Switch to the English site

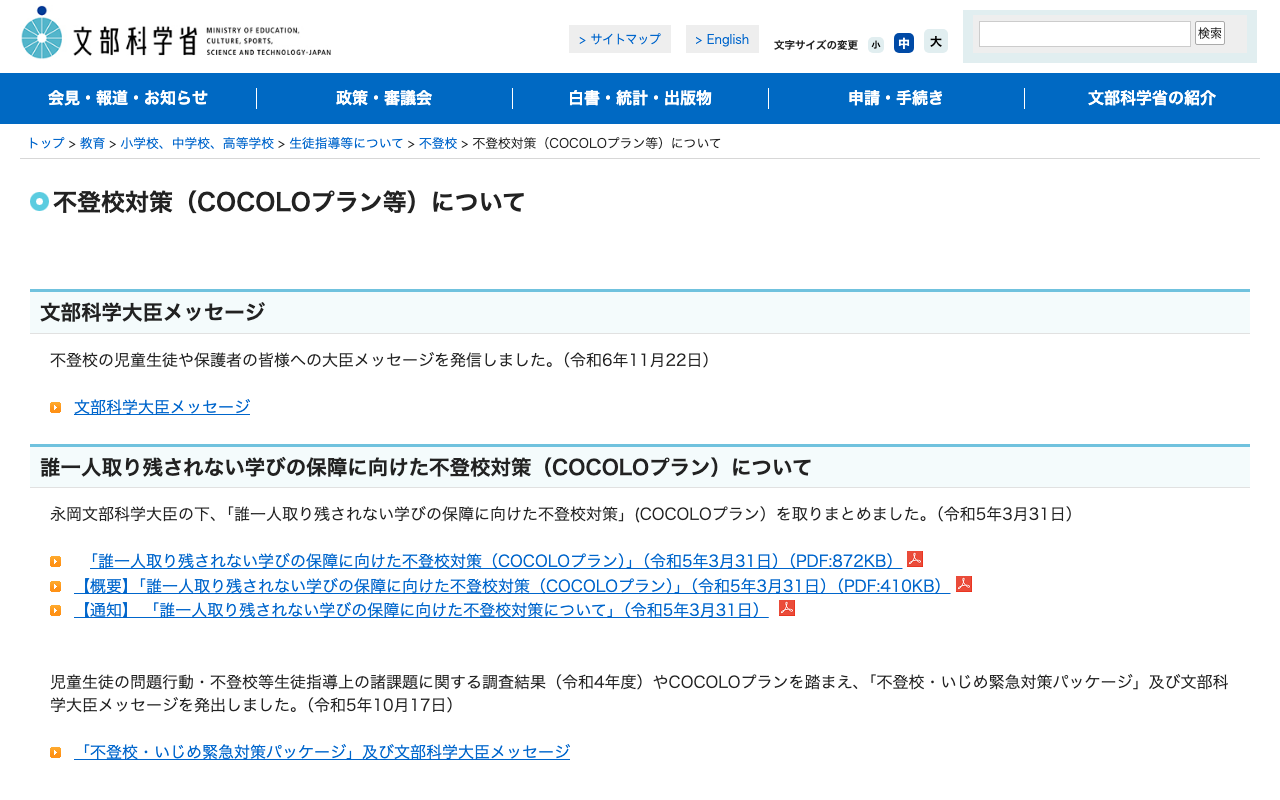pyautogui.click(x=722, y=39)
